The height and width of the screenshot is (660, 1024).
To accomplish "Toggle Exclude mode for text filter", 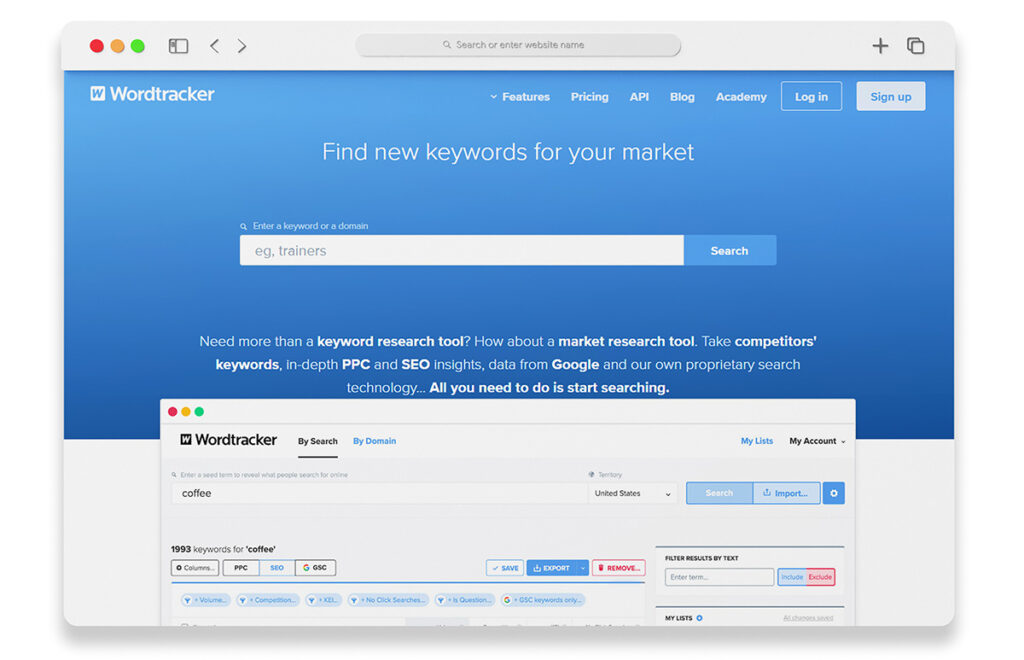I will (x=820, y=577).
